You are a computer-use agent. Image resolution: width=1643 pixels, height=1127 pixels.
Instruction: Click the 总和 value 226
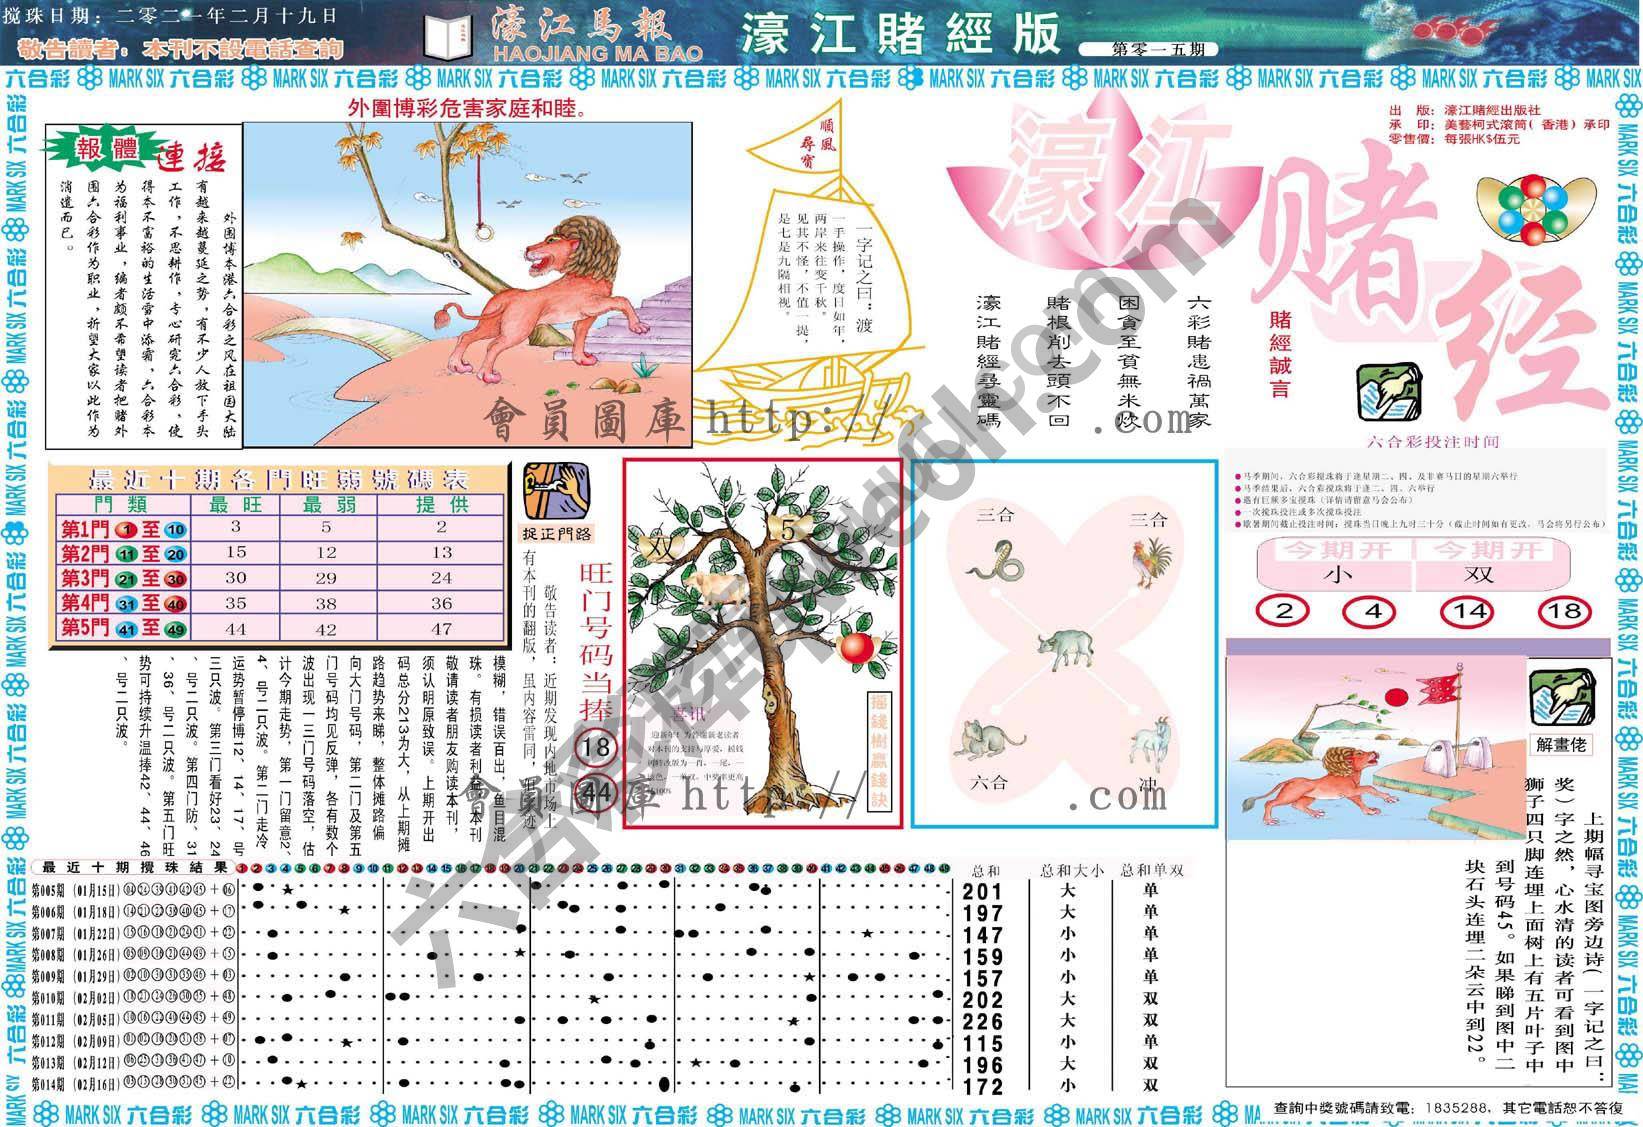(x=982, y=1021)
